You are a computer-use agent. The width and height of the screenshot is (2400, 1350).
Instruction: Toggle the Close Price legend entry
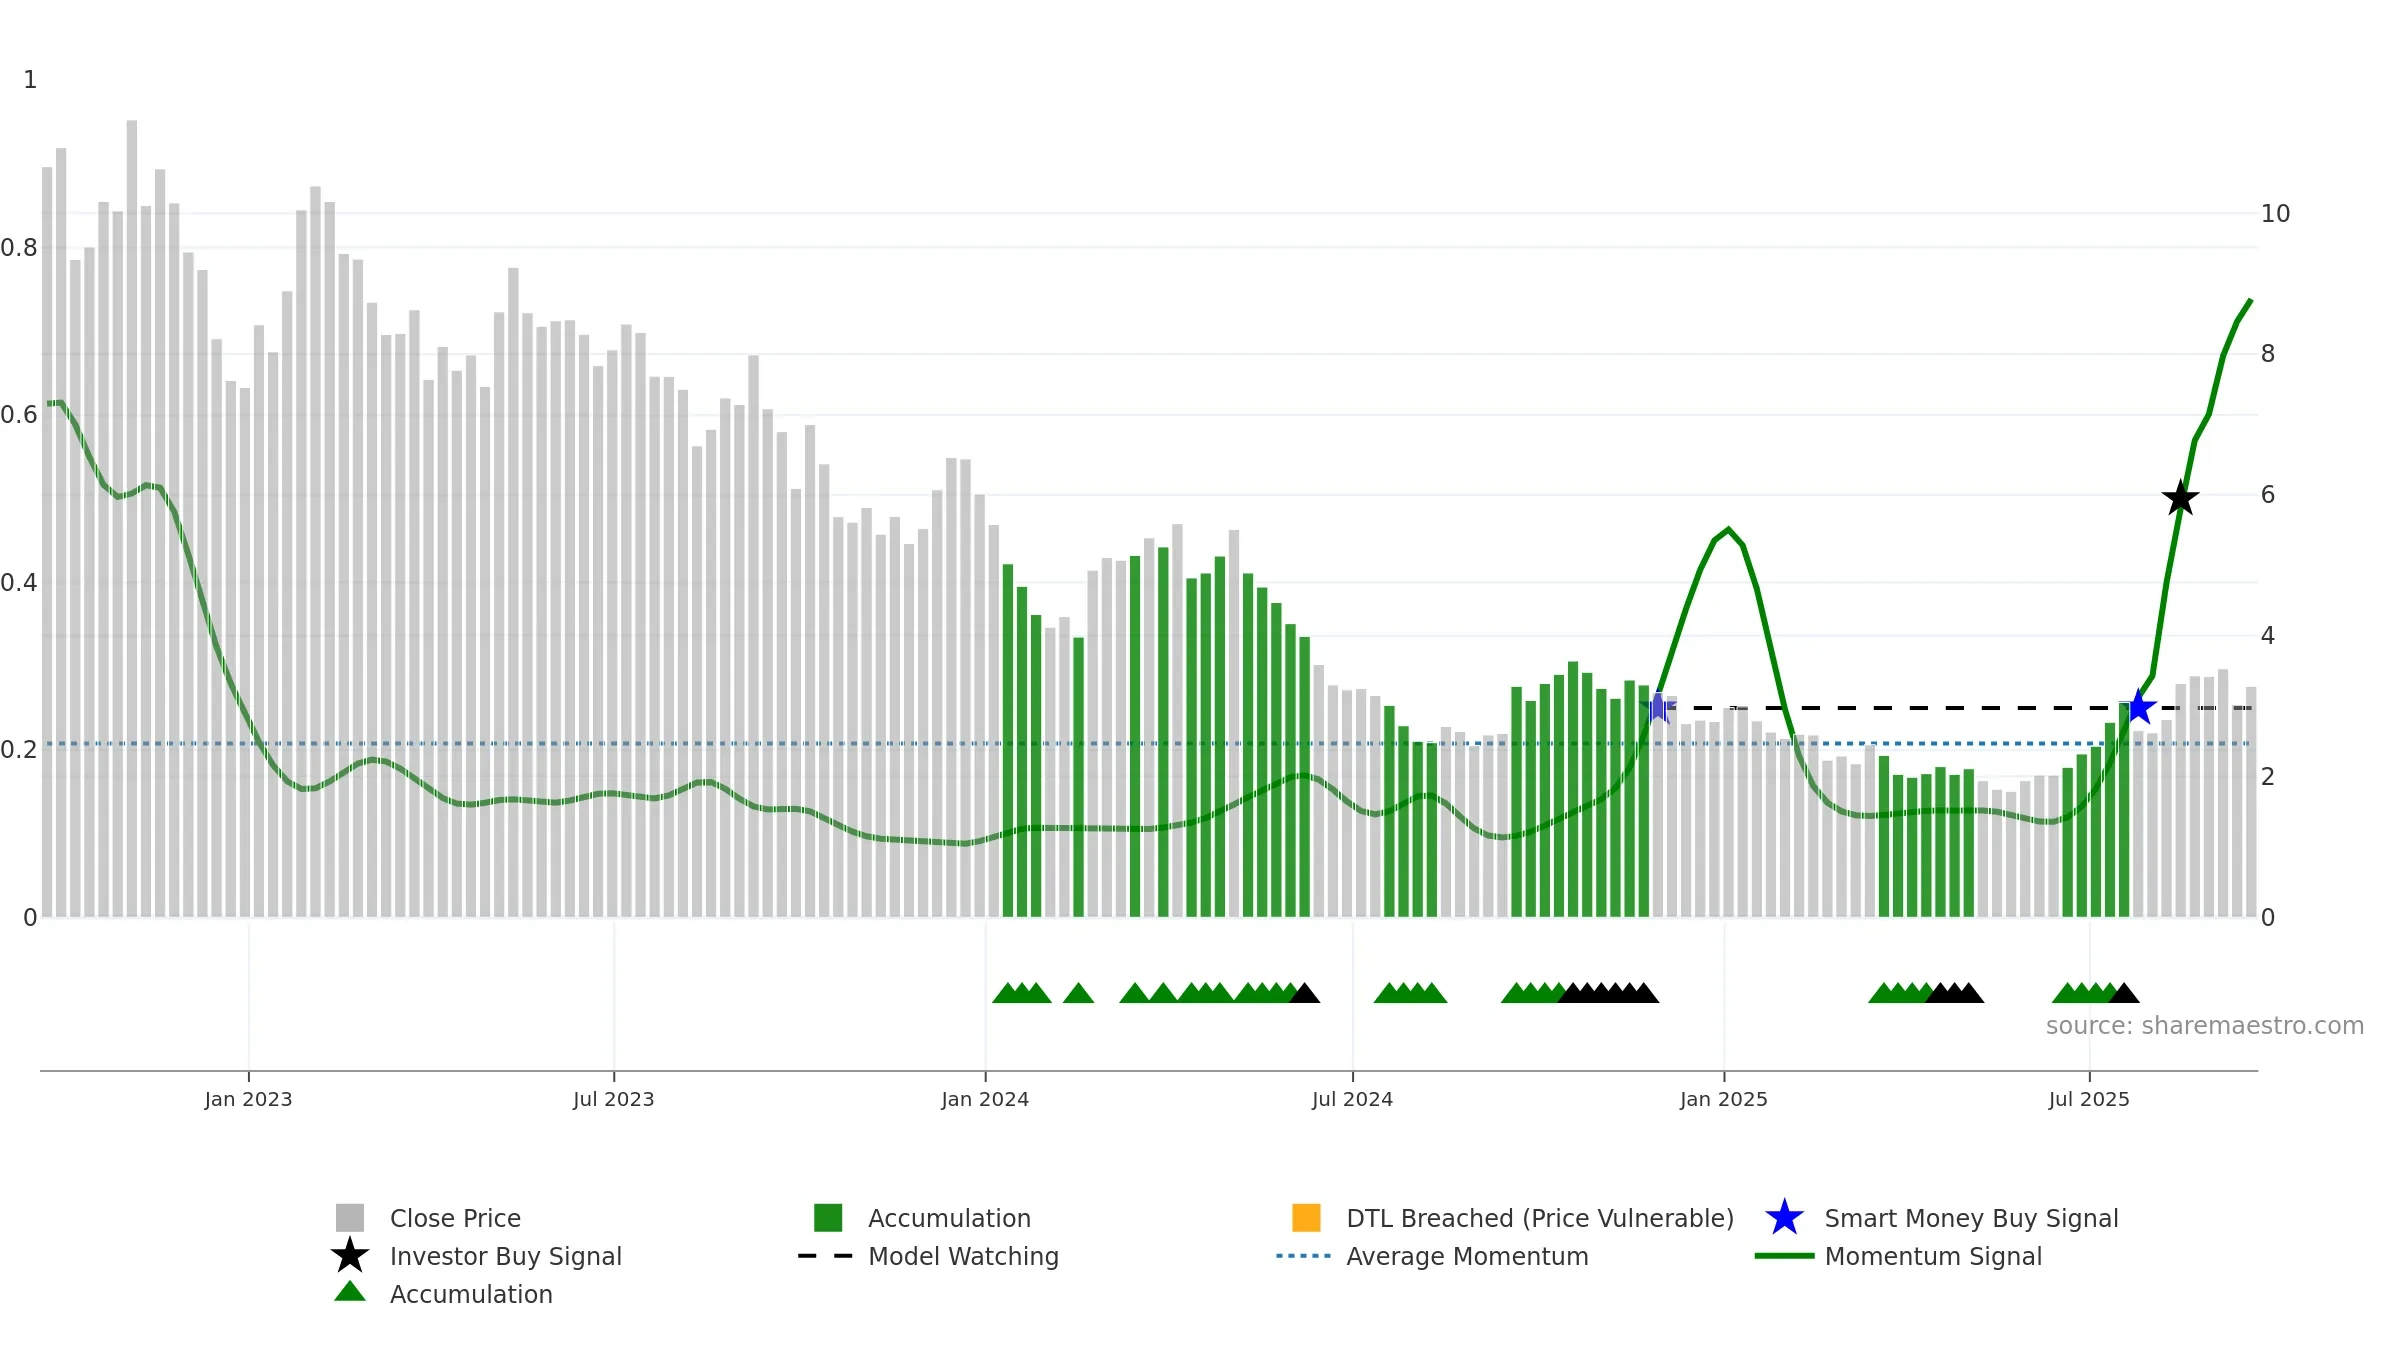[x=429, y=1218]
